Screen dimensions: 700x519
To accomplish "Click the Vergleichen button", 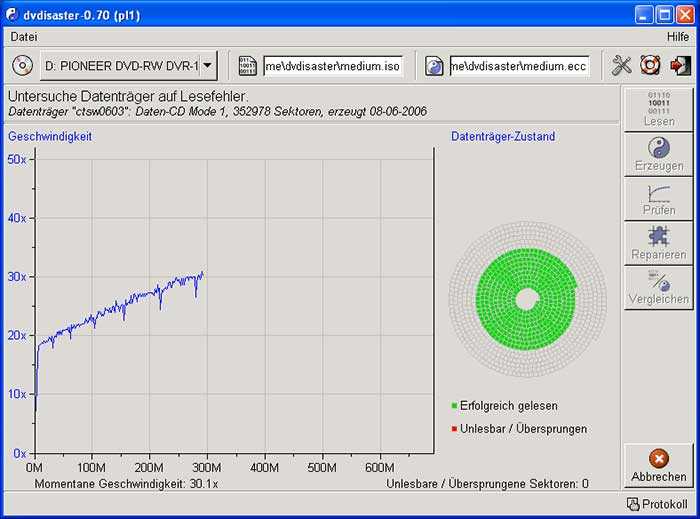I will click(658, 287).
